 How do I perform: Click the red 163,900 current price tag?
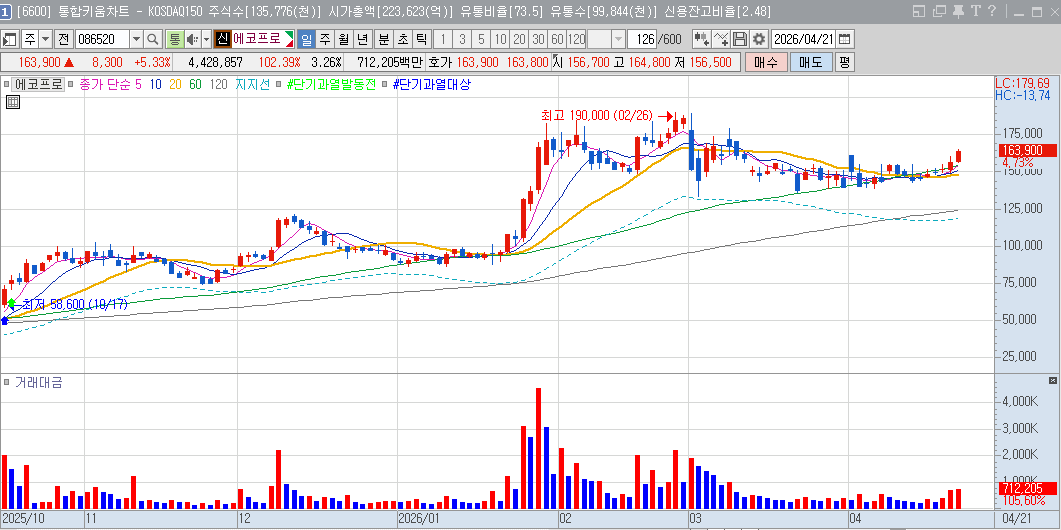point(1026,150)
